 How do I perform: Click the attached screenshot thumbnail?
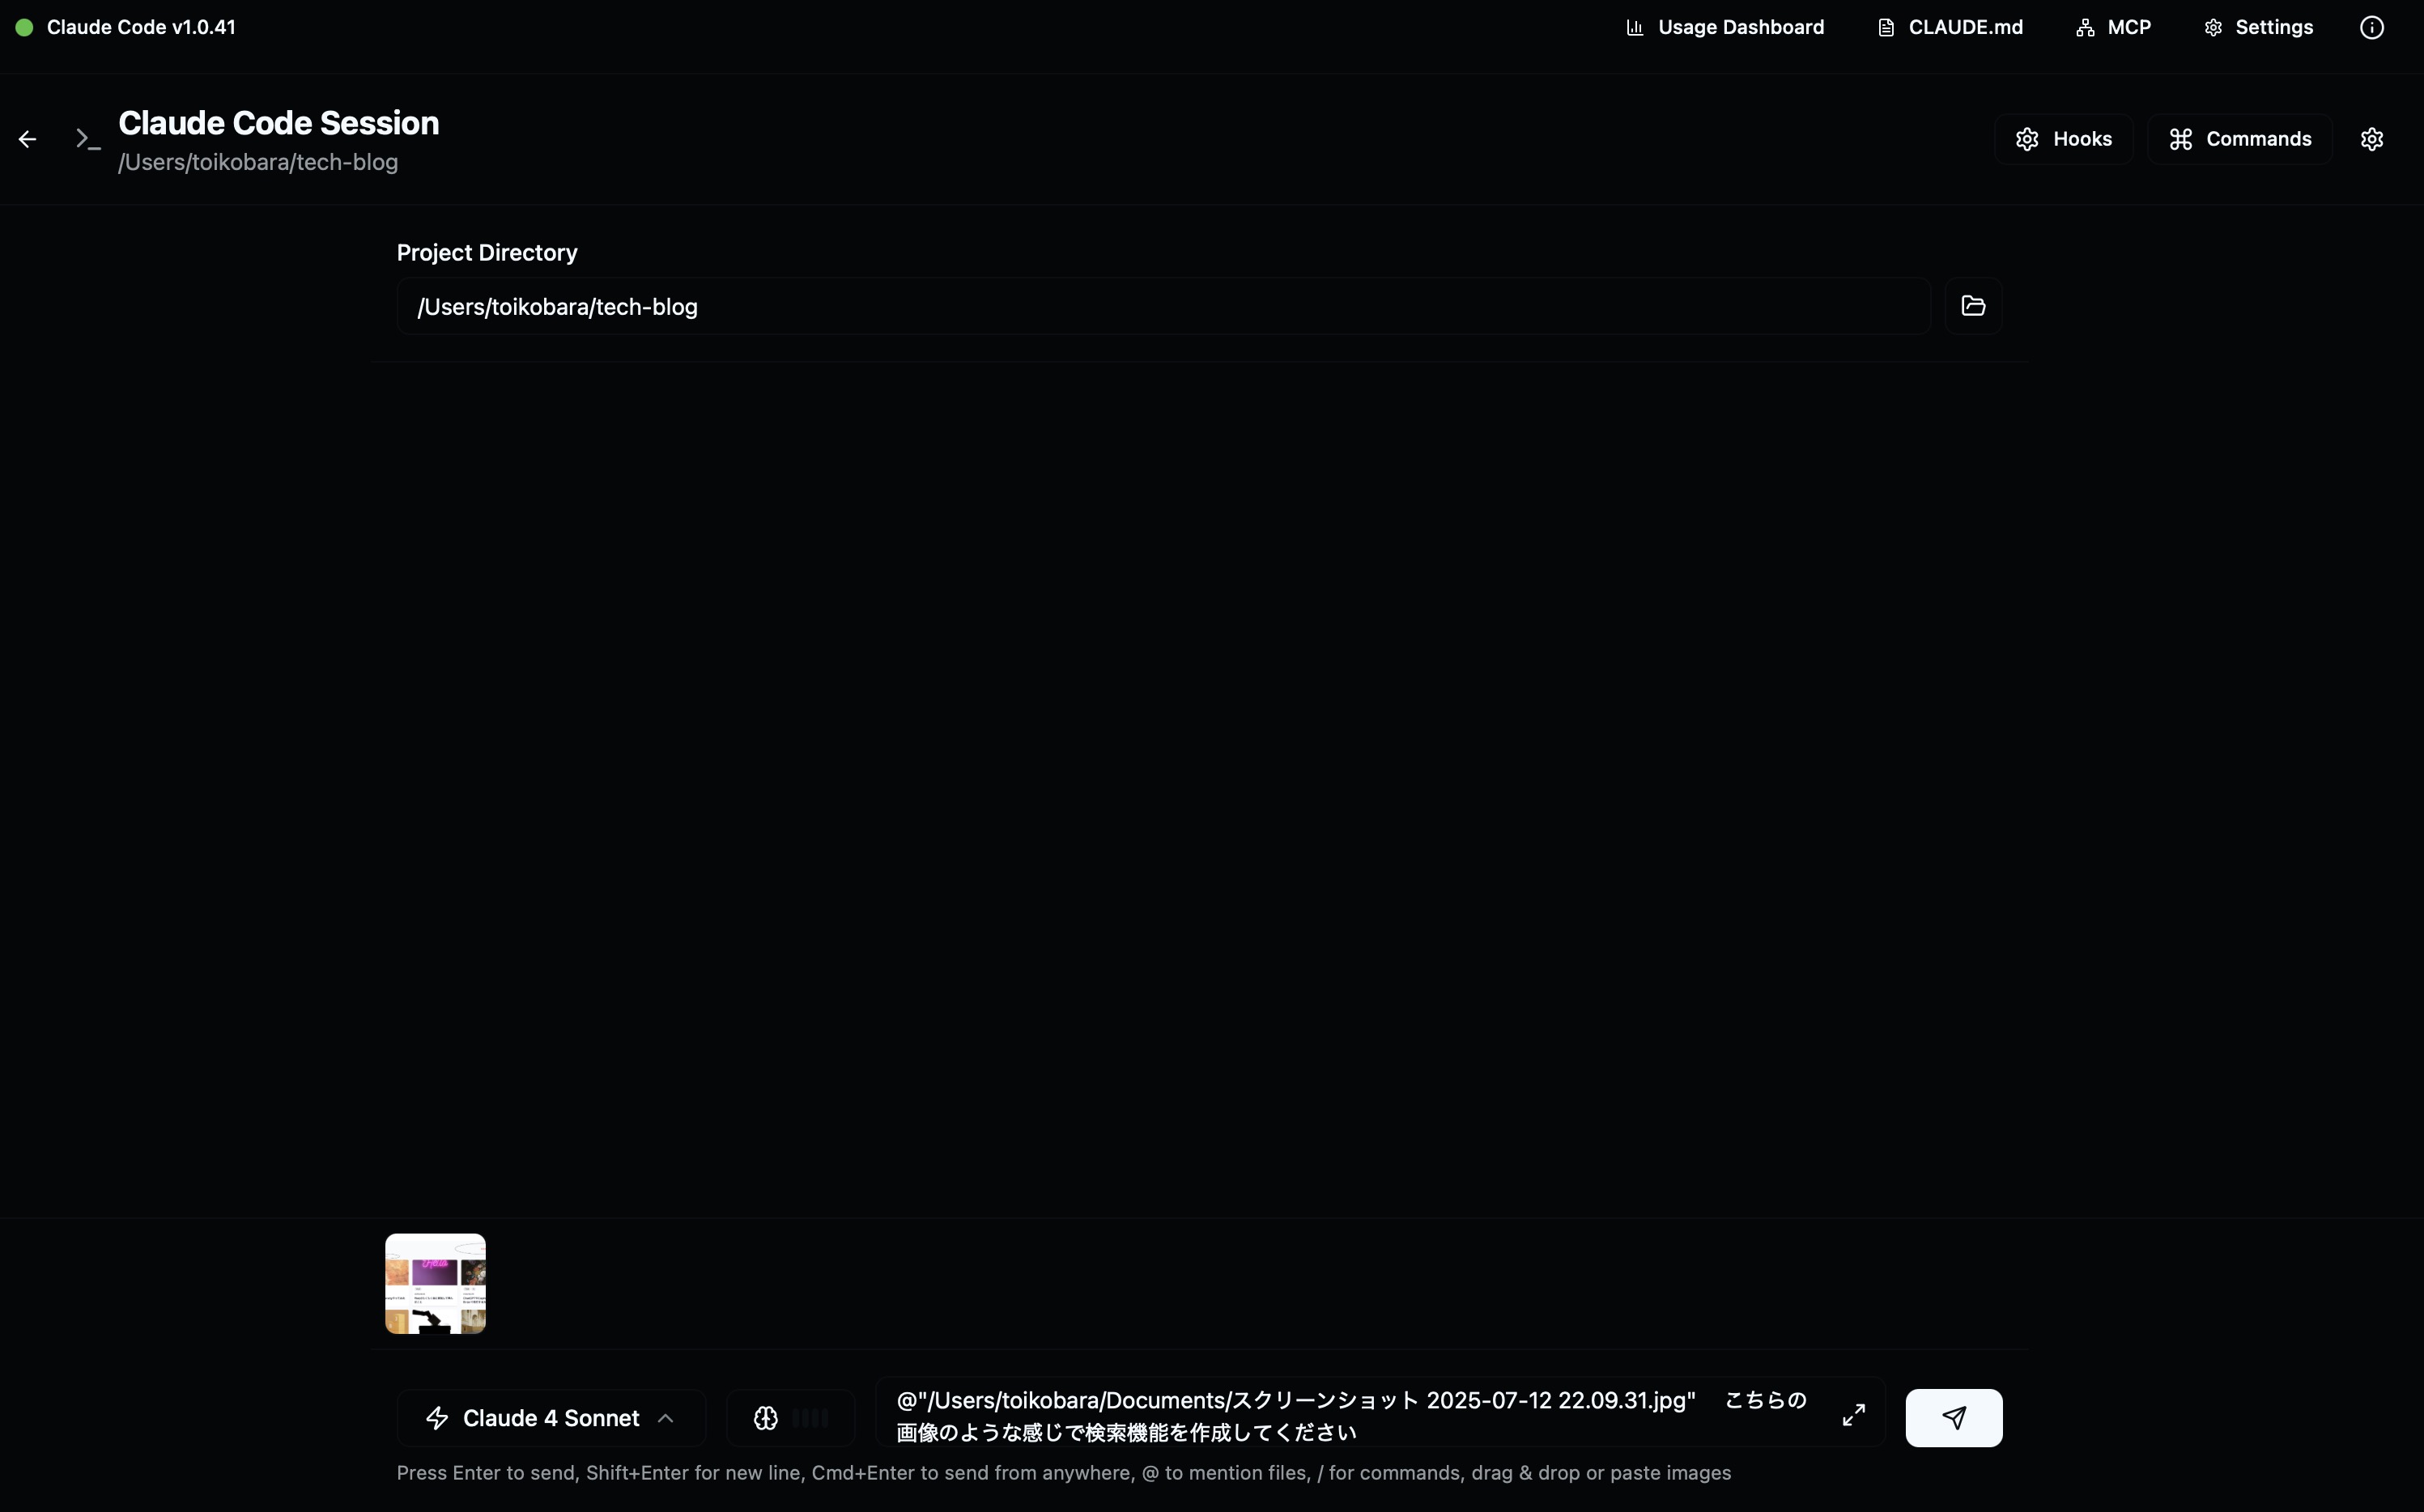435,1283
